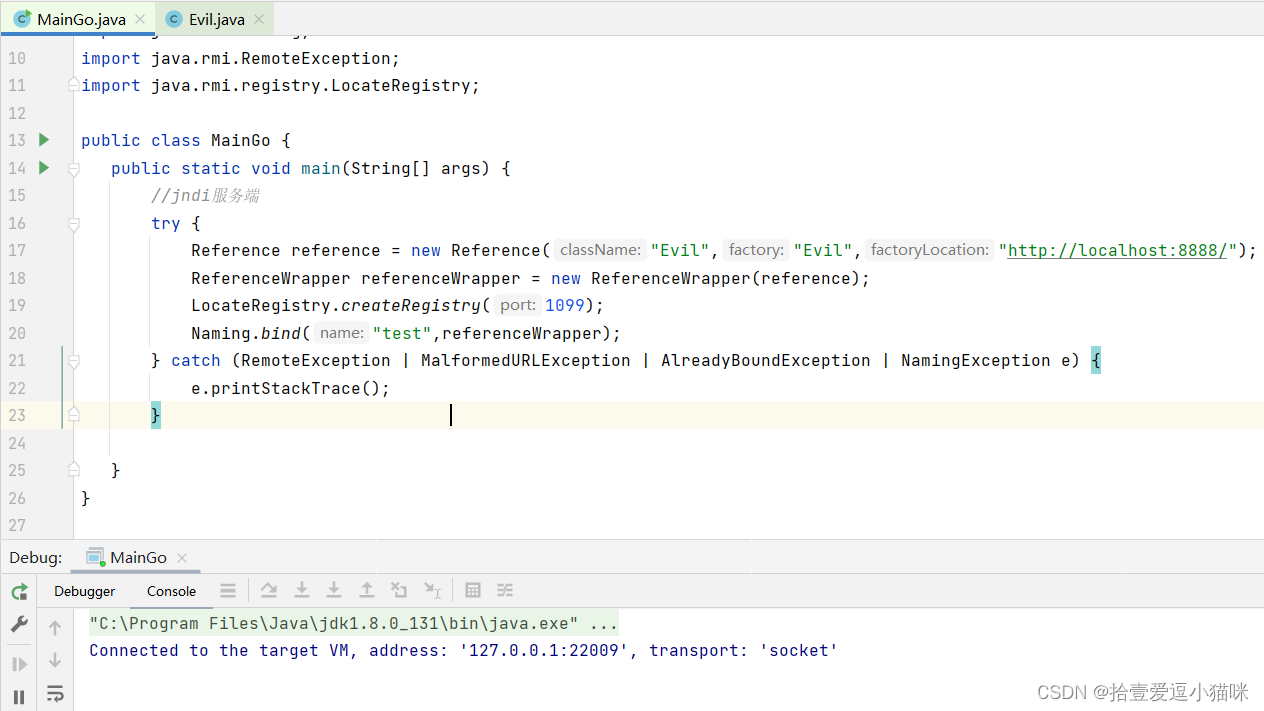
Task: Click the java.exe command line in console
Action: 354,624
